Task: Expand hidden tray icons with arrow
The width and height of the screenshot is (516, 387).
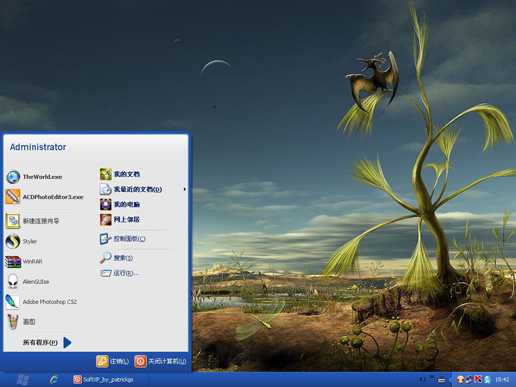Action: 451,379
